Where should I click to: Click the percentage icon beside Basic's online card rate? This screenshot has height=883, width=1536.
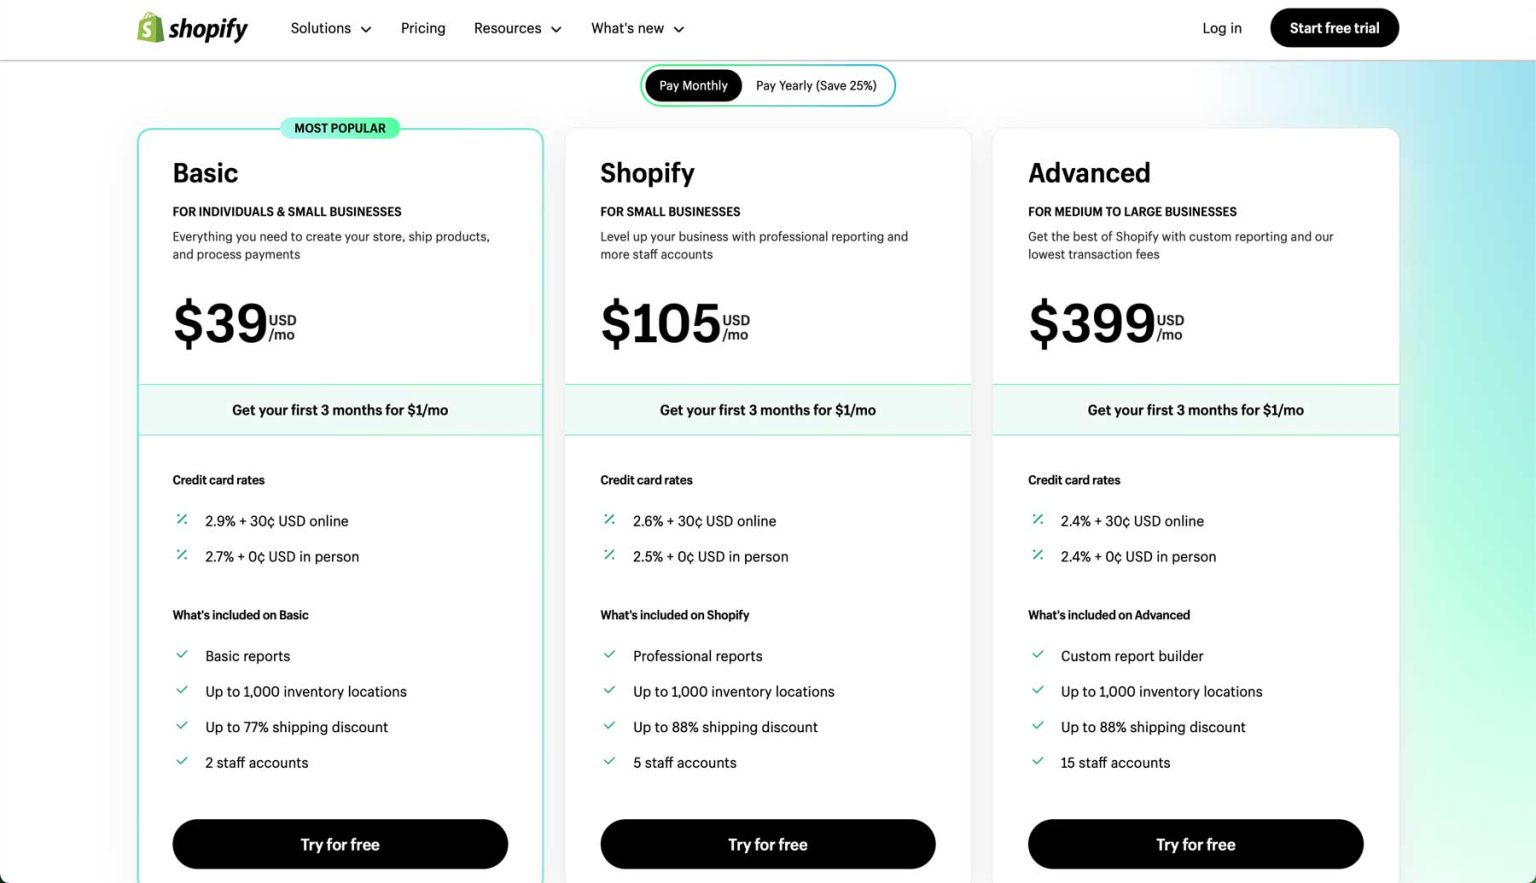point(181,519)
